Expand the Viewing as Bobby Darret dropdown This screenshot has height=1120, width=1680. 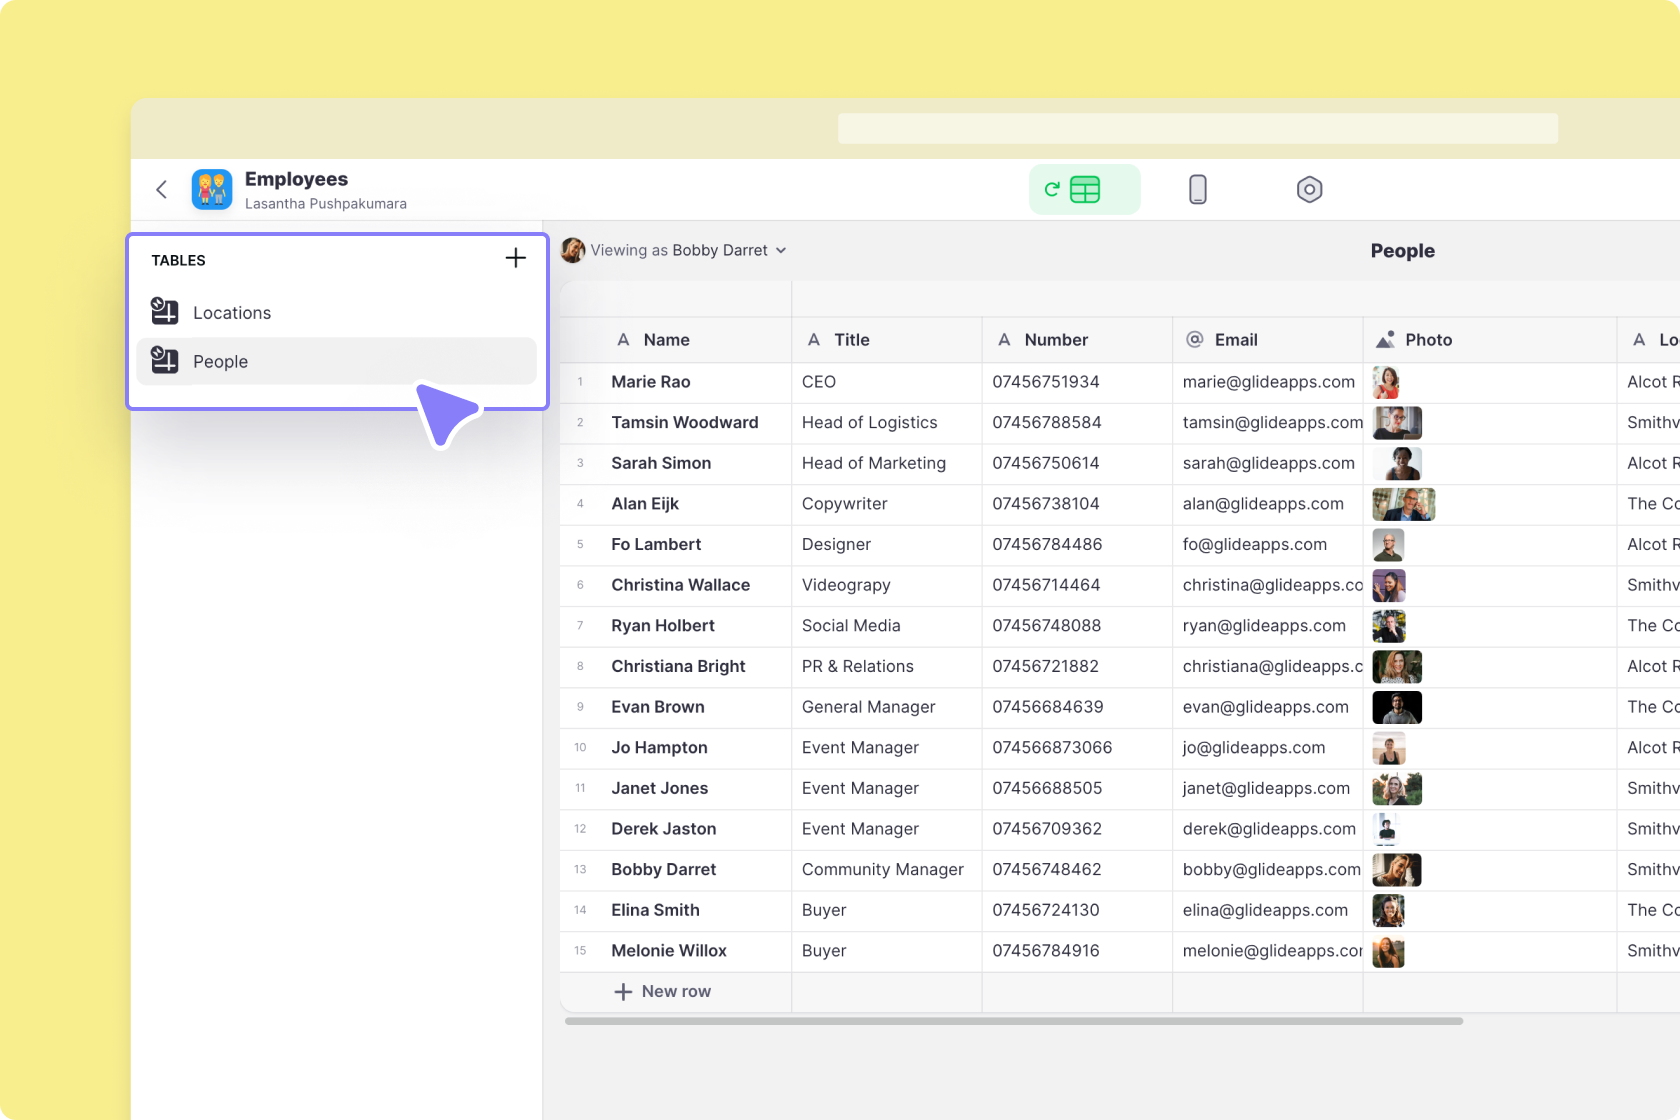click(781, 250)
